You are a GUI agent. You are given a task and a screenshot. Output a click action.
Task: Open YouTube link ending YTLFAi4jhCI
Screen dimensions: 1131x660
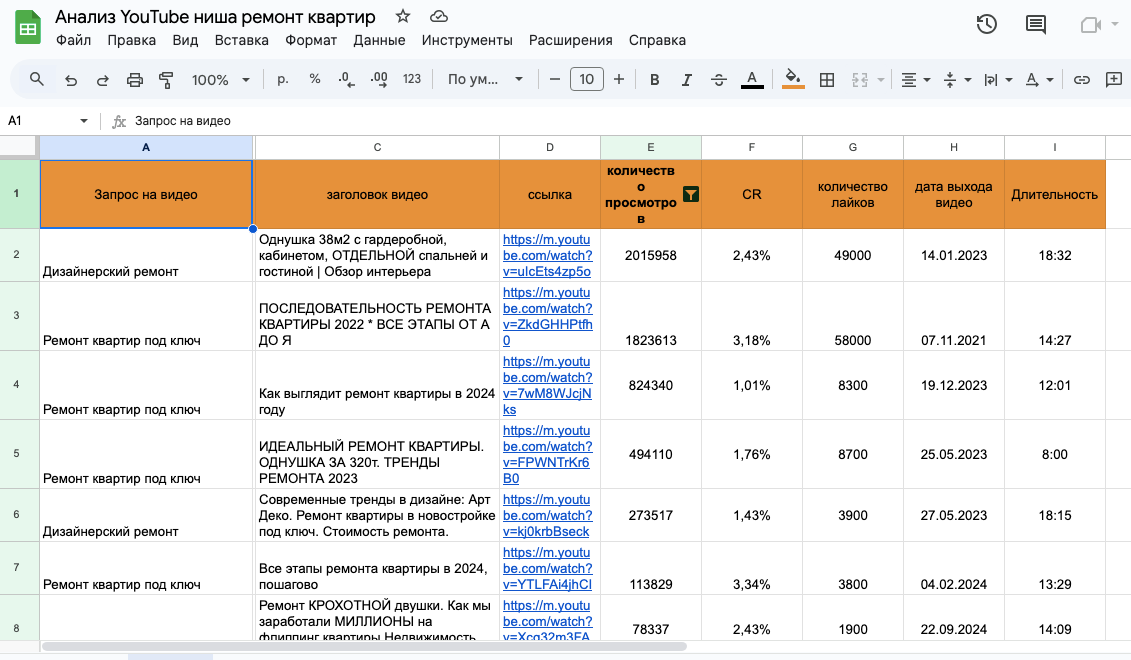547,568
